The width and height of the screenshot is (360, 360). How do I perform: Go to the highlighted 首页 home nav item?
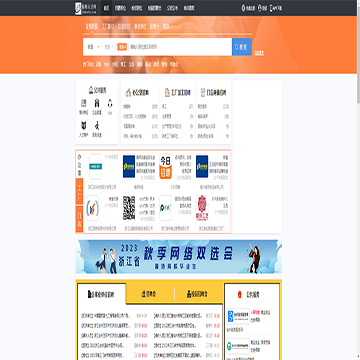coord(106,8)
